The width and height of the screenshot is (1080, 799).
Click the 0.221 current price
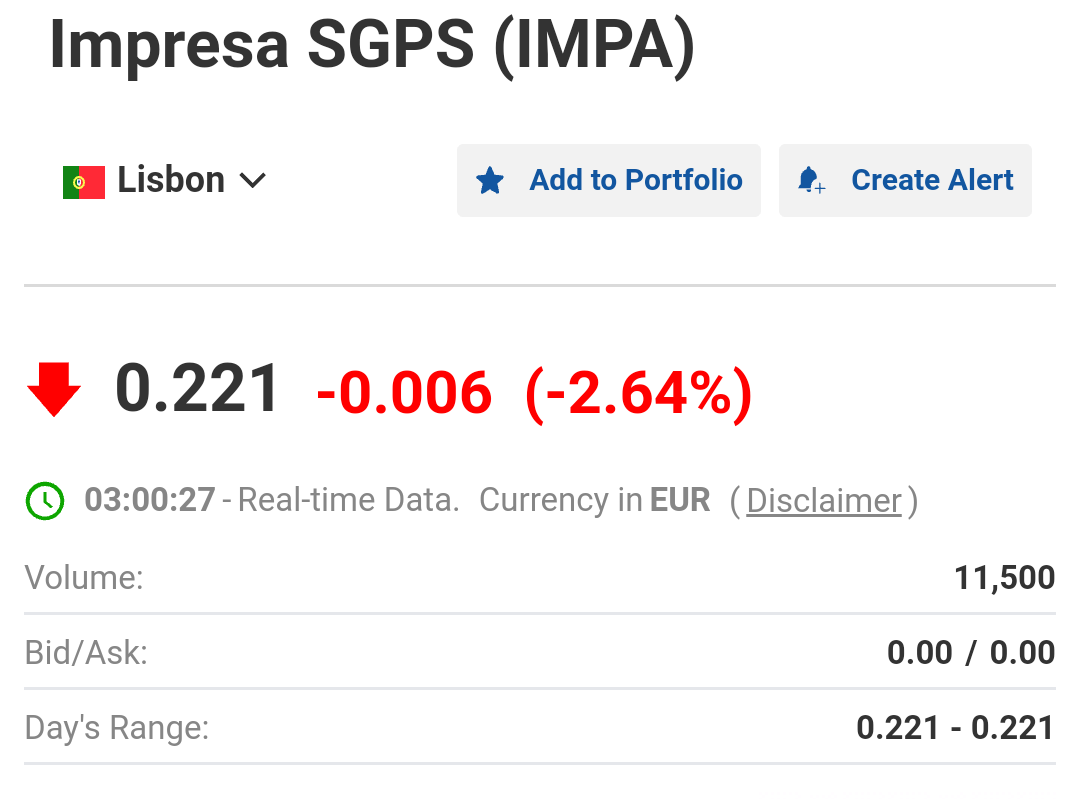point(198,389)
